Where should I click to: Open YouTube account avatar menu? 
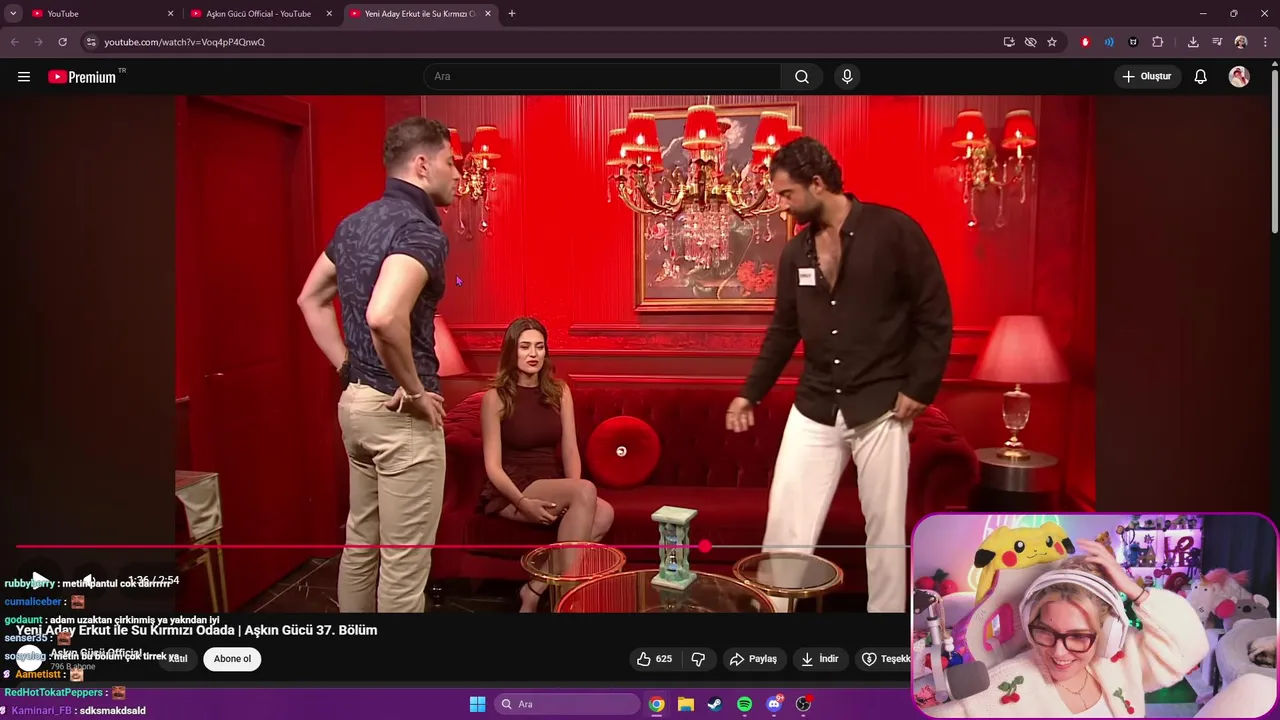pos(1239,77)
